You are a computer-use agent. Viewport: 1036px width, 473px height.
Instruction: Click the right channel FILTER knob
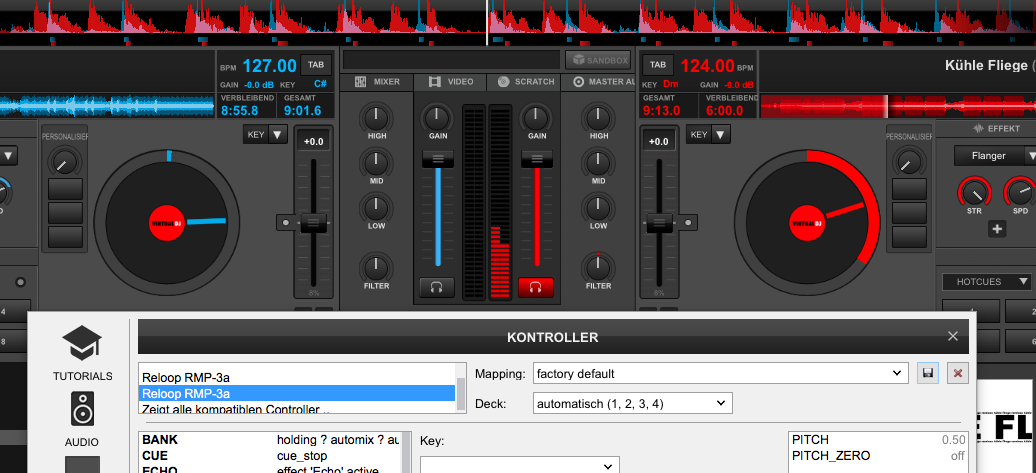tap(599, 268)
